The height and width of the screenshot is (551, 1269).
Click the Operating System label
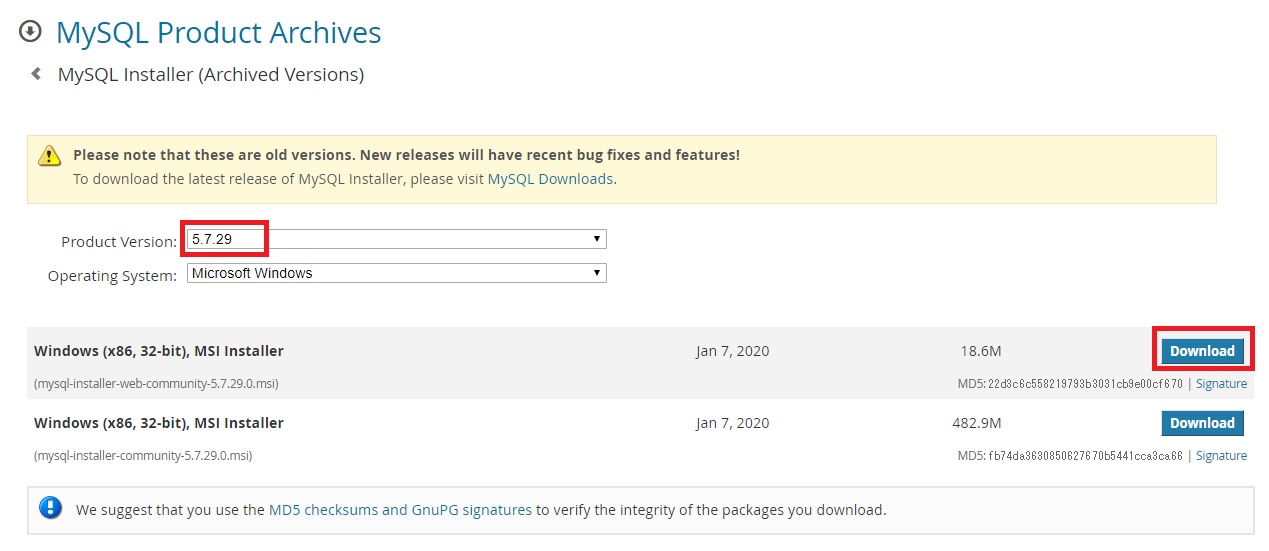(x=112, y=275)
